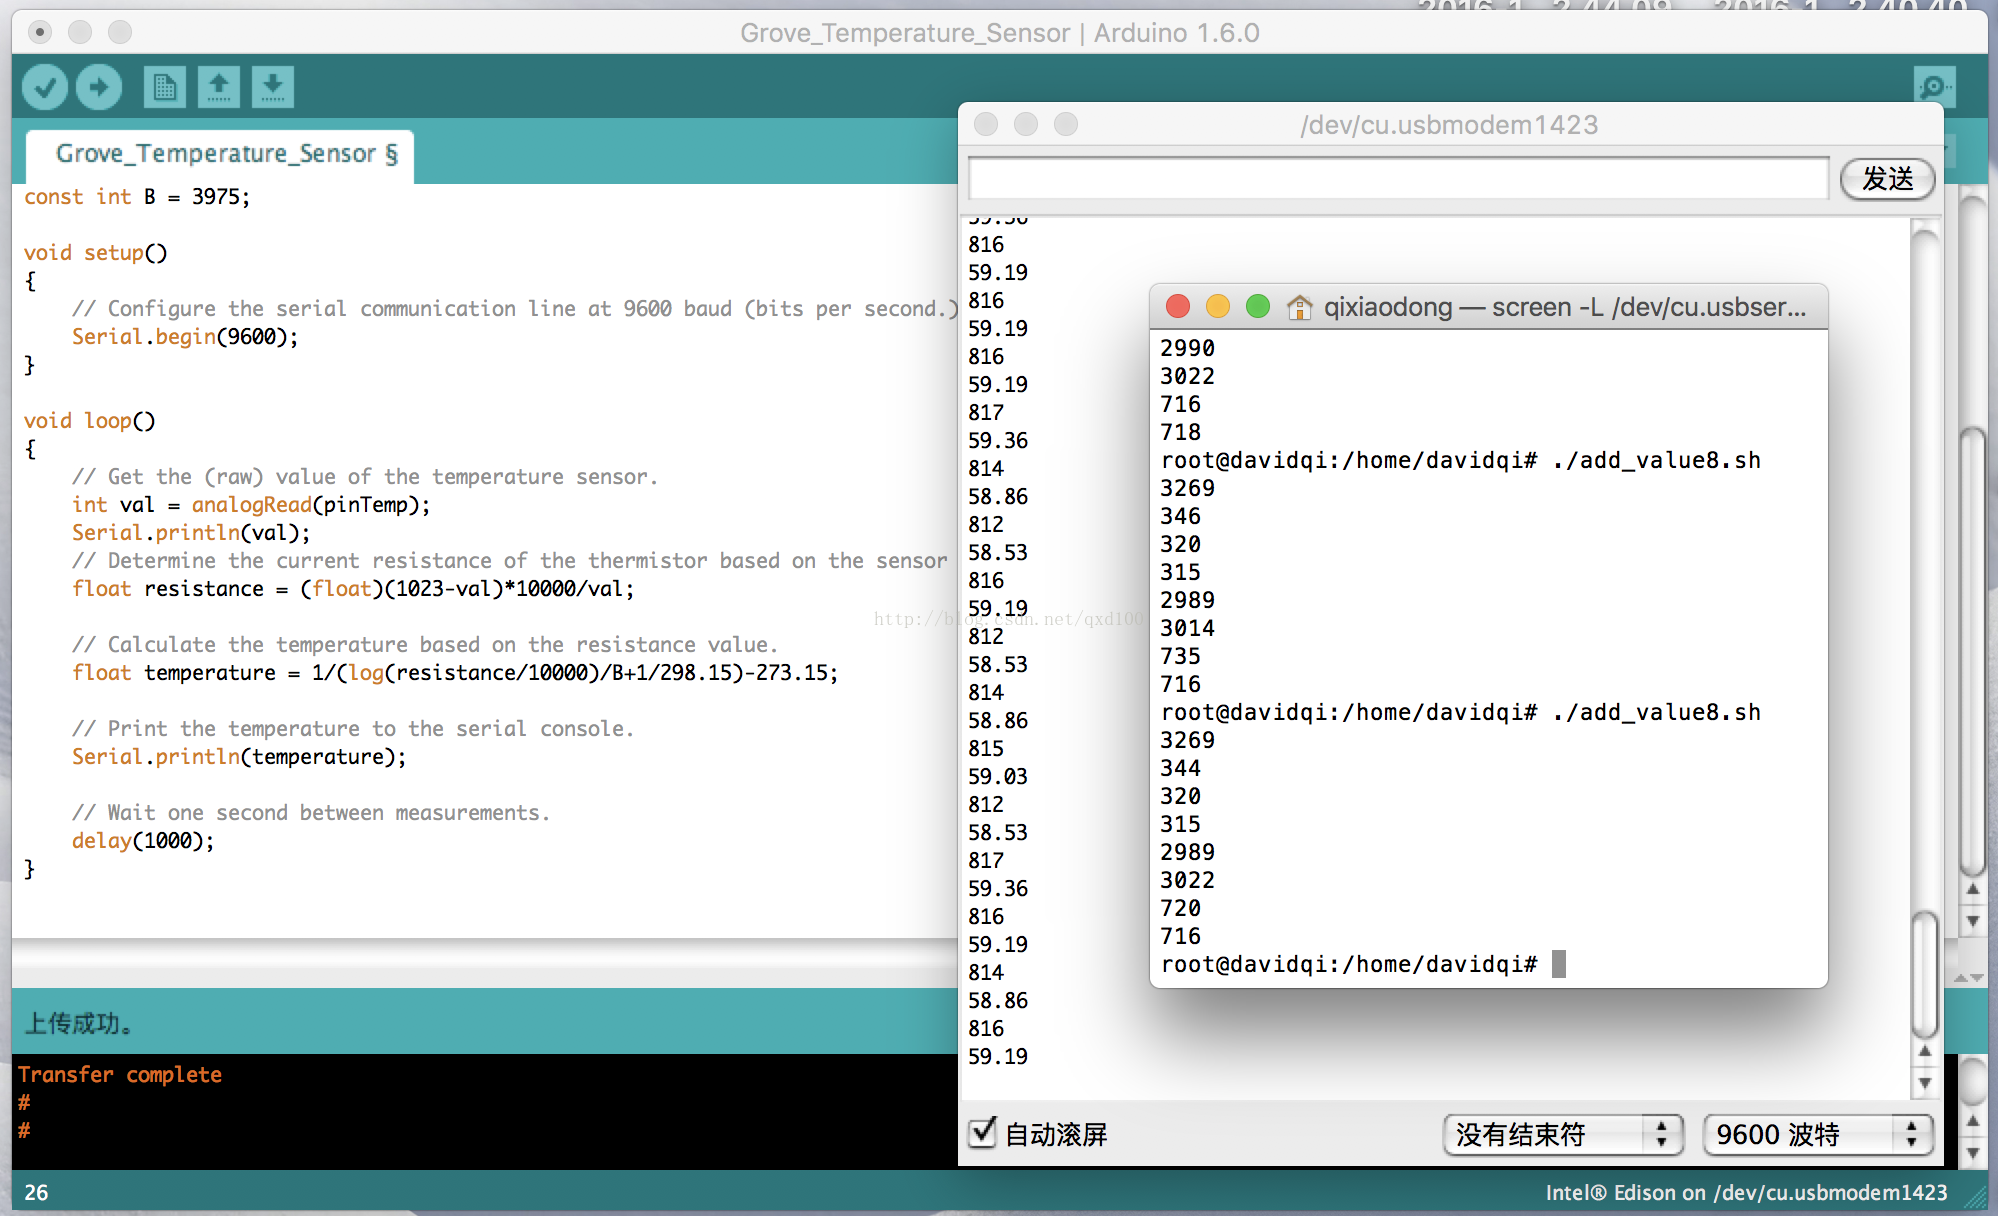The height and width of the screenshot is (1216, 1998).
Task: Click the /dev/cu.usbmodem1423 window title
Action: point(1449,125)
